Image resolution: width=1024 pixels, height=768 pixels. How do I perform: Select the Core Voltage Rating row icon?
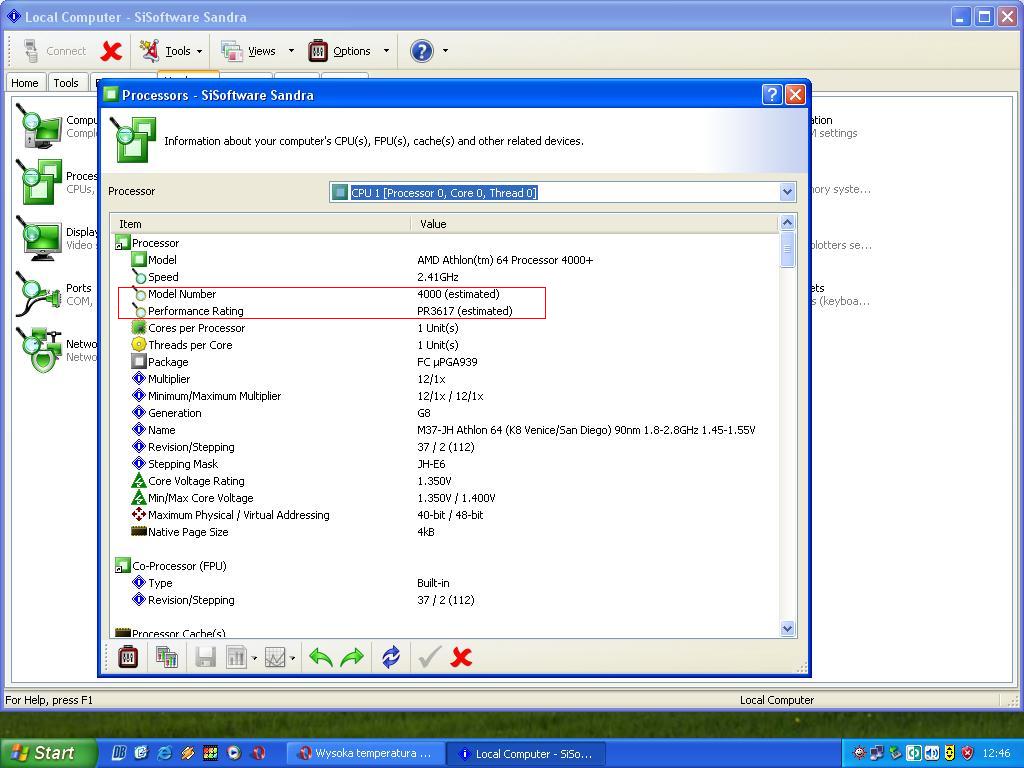(138, 481)
